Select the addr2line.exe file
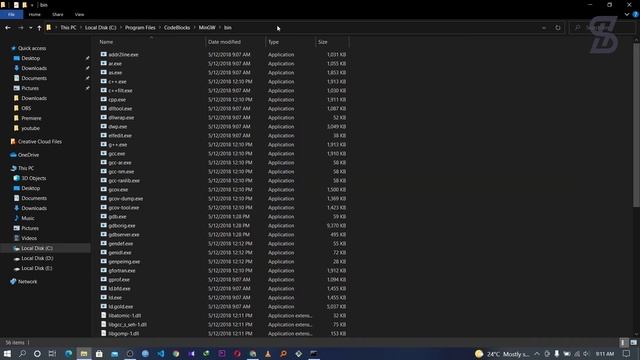The image size is (640, 360). (x=123, y=54)
